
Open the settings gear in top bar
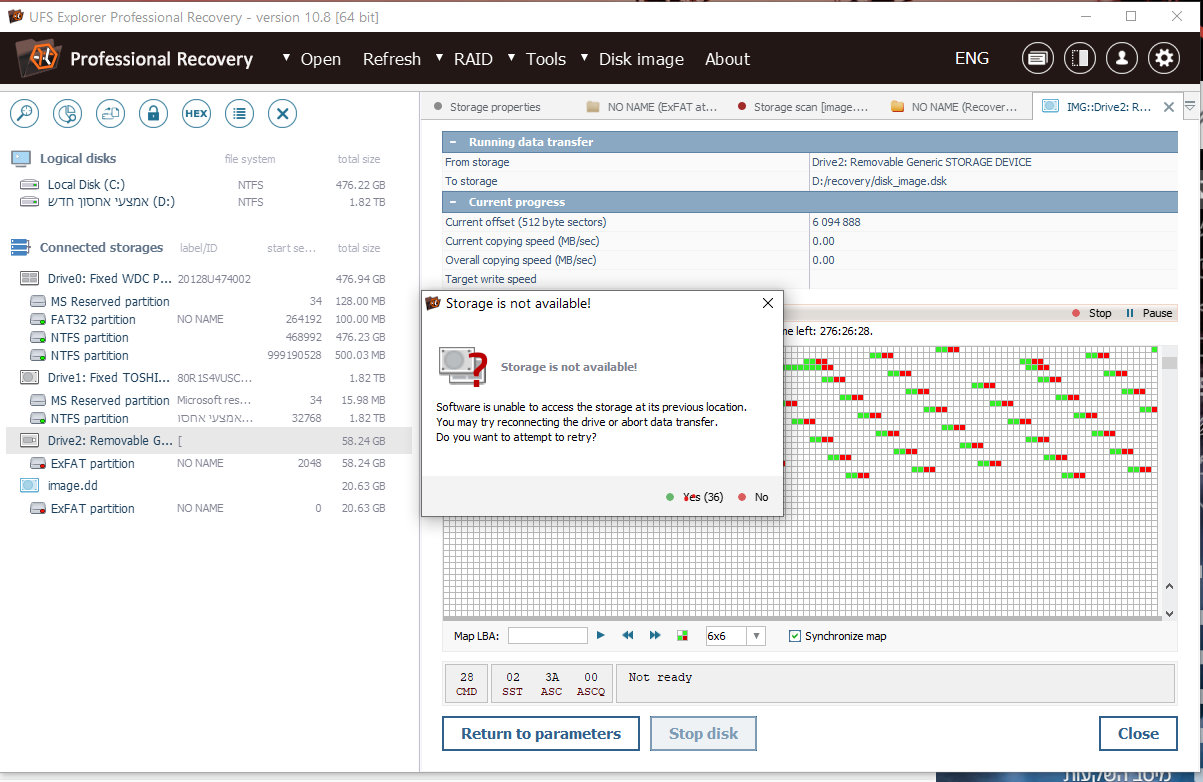(1163, 59)
